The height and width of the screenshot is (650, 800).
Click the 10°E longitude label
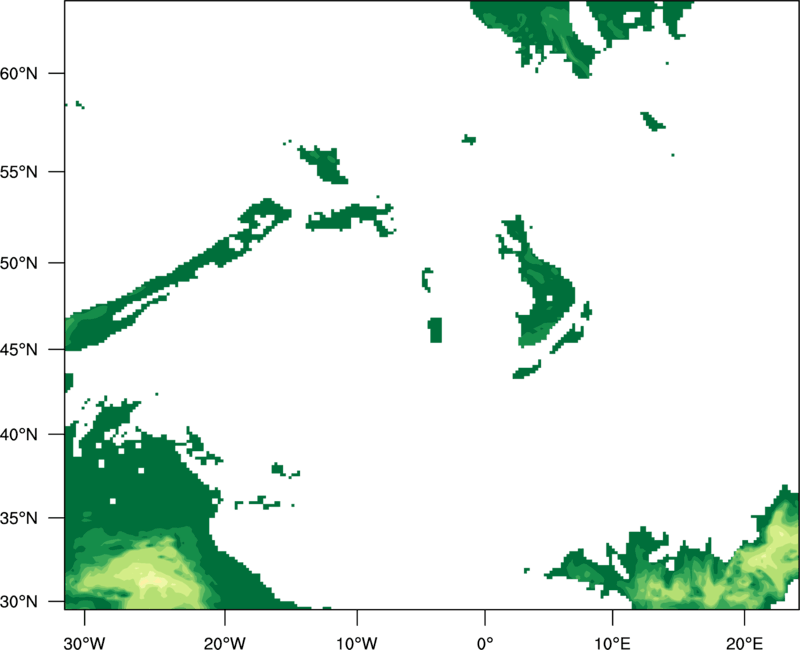pyautogui.click(x=612, y=643)
